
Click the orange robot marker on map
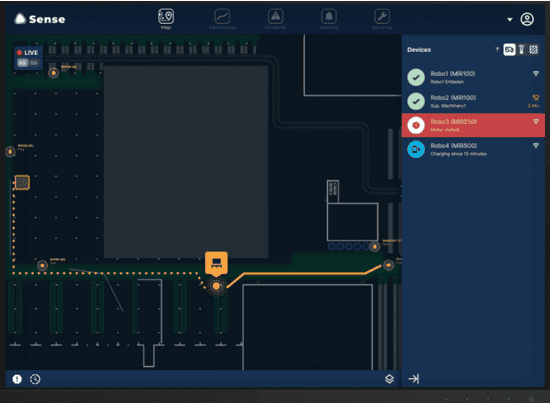coord(216,263)
